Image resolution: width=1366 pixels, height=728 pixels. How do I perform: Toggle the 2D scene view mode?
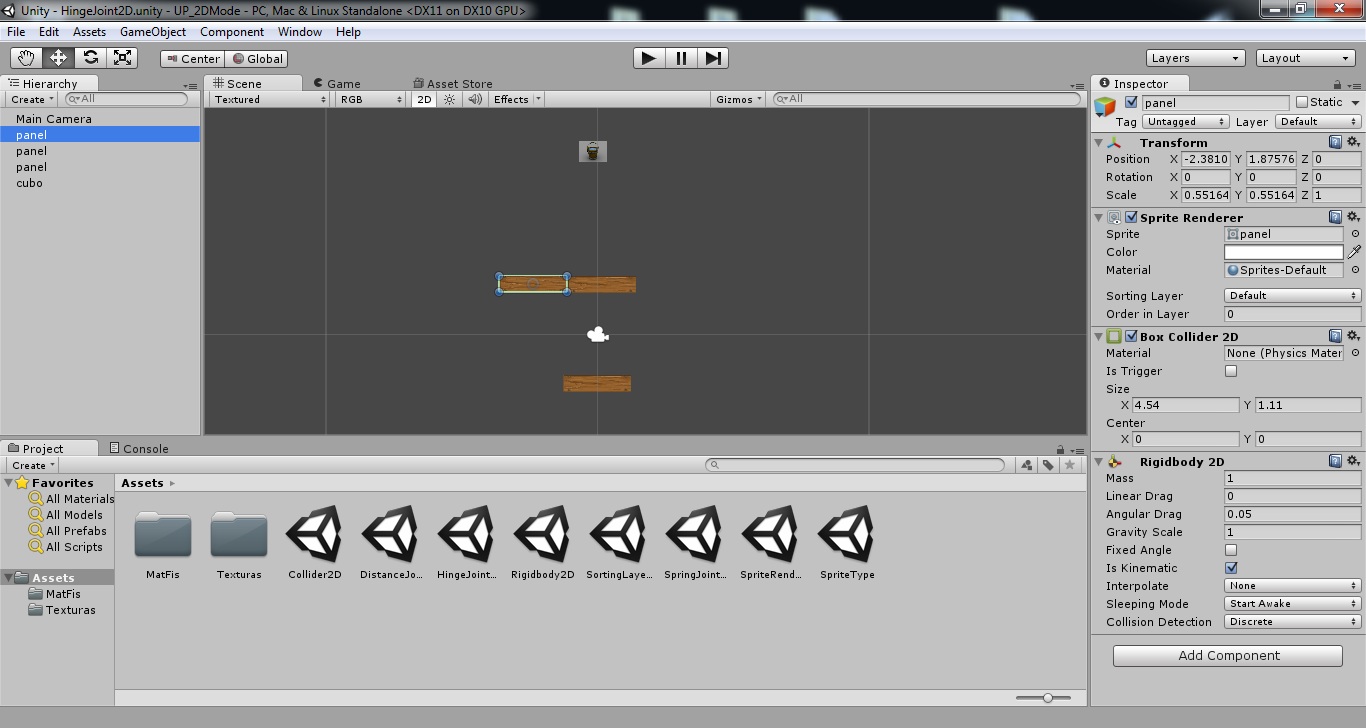(x=424, y=99)
